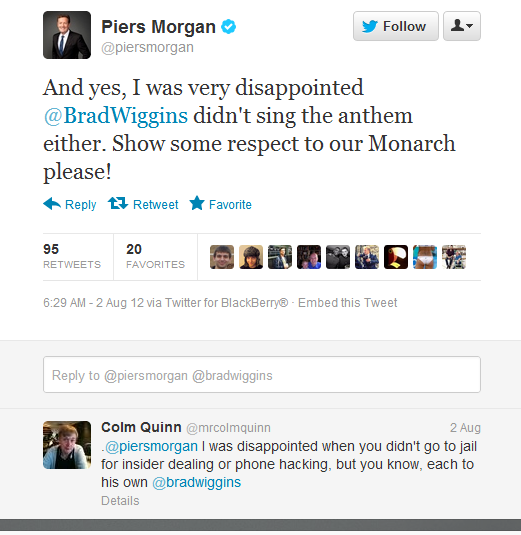Click the first retweeter avatar thumbnail
The width and height of the screenshot is (521, 535).
(x=222, y=257)
